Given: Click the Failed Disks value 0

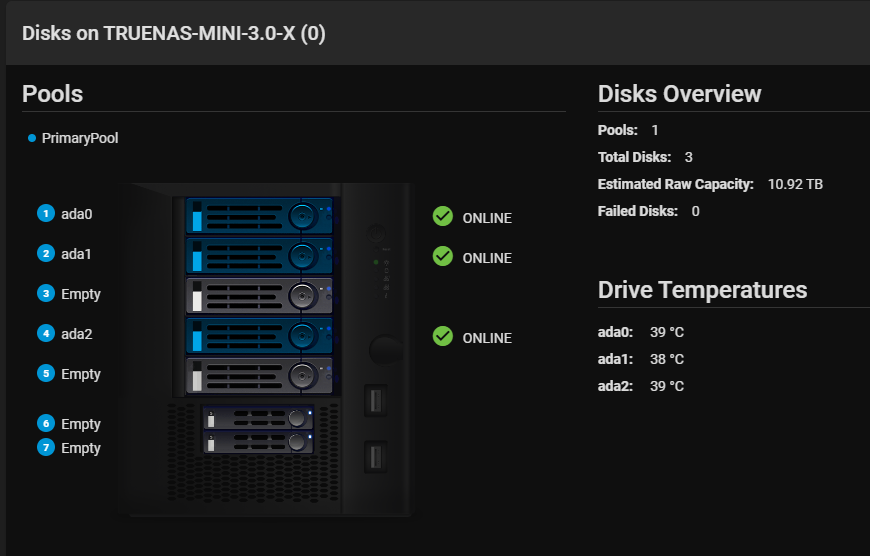Looking at the screenshot, I should pos(696,211).
